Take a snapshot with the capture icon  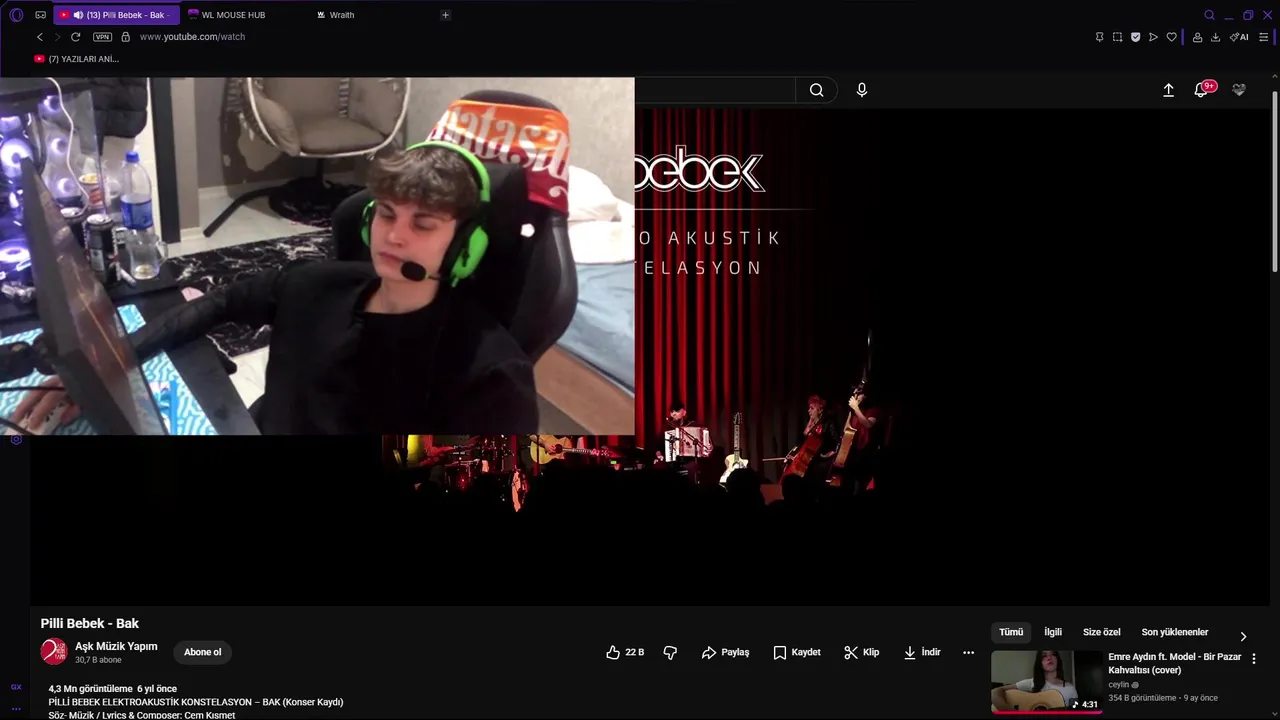point(1117,37)
